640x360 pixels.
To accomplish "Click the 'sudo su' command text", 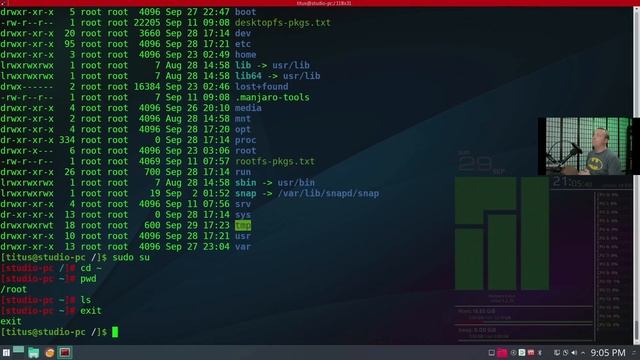I will (131, 258).
